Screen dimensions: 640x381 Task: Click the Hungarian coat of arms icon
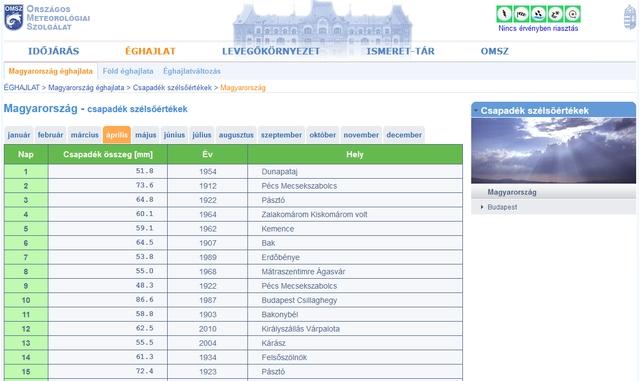[630, 17]
